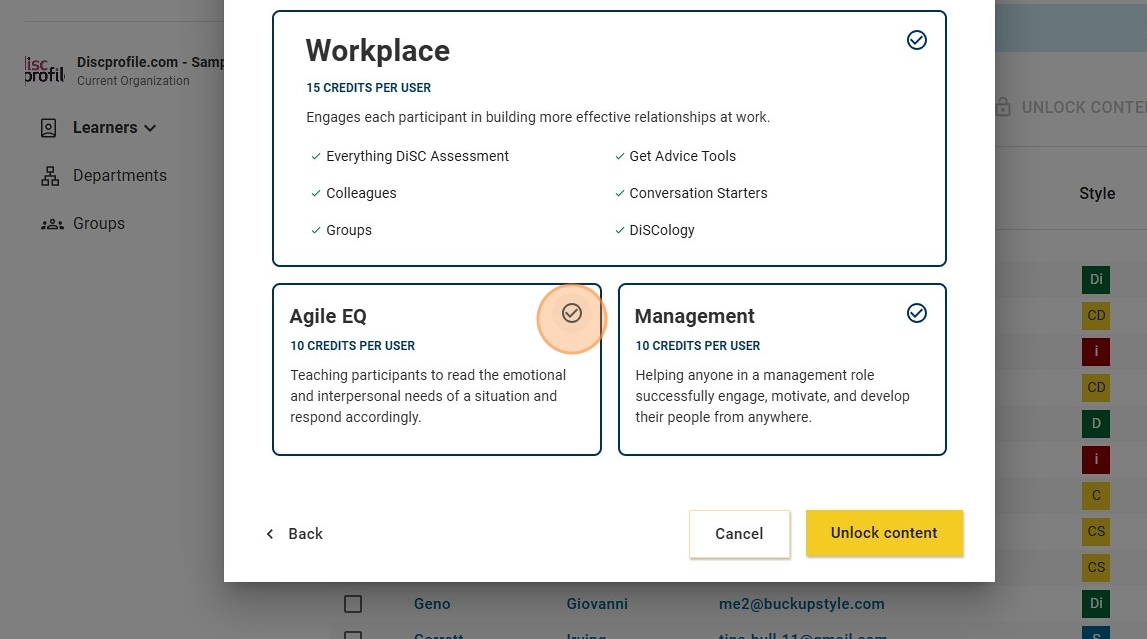Click the Unlock Content lock icon behind dialog
1147x639 pixels.
pos(1003,107)
